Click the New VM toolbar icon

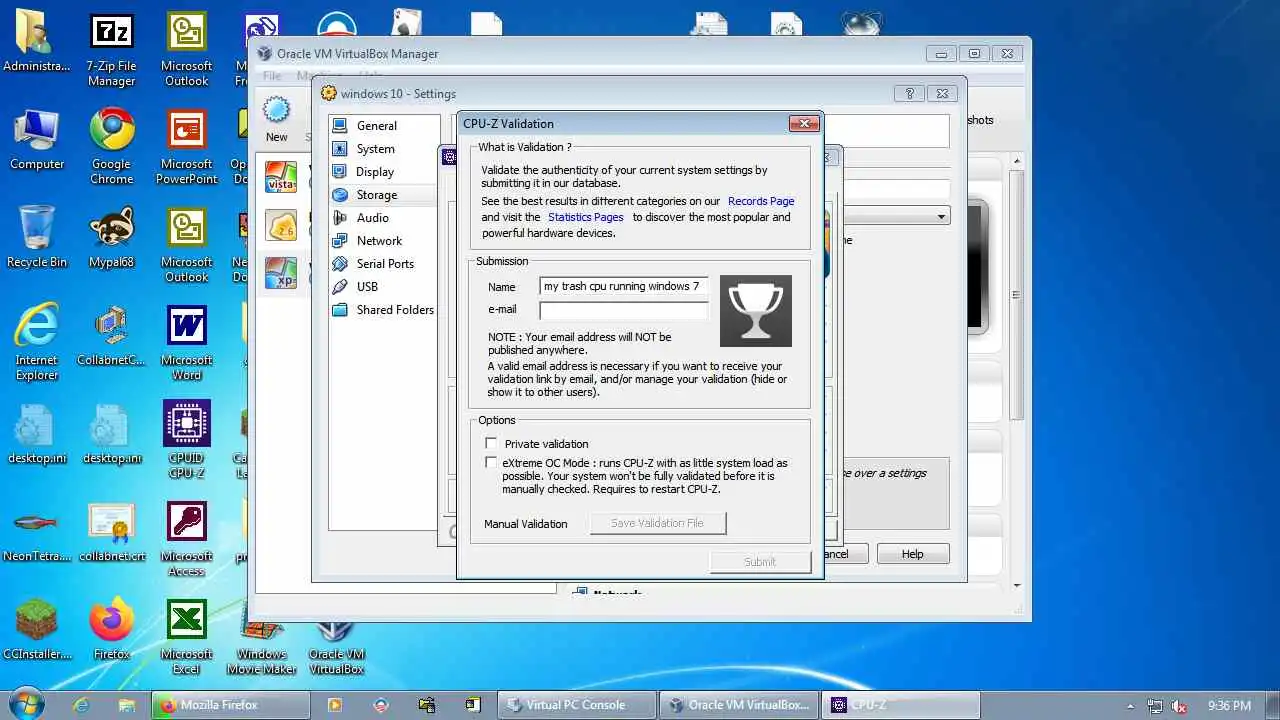tap(276, 119)
